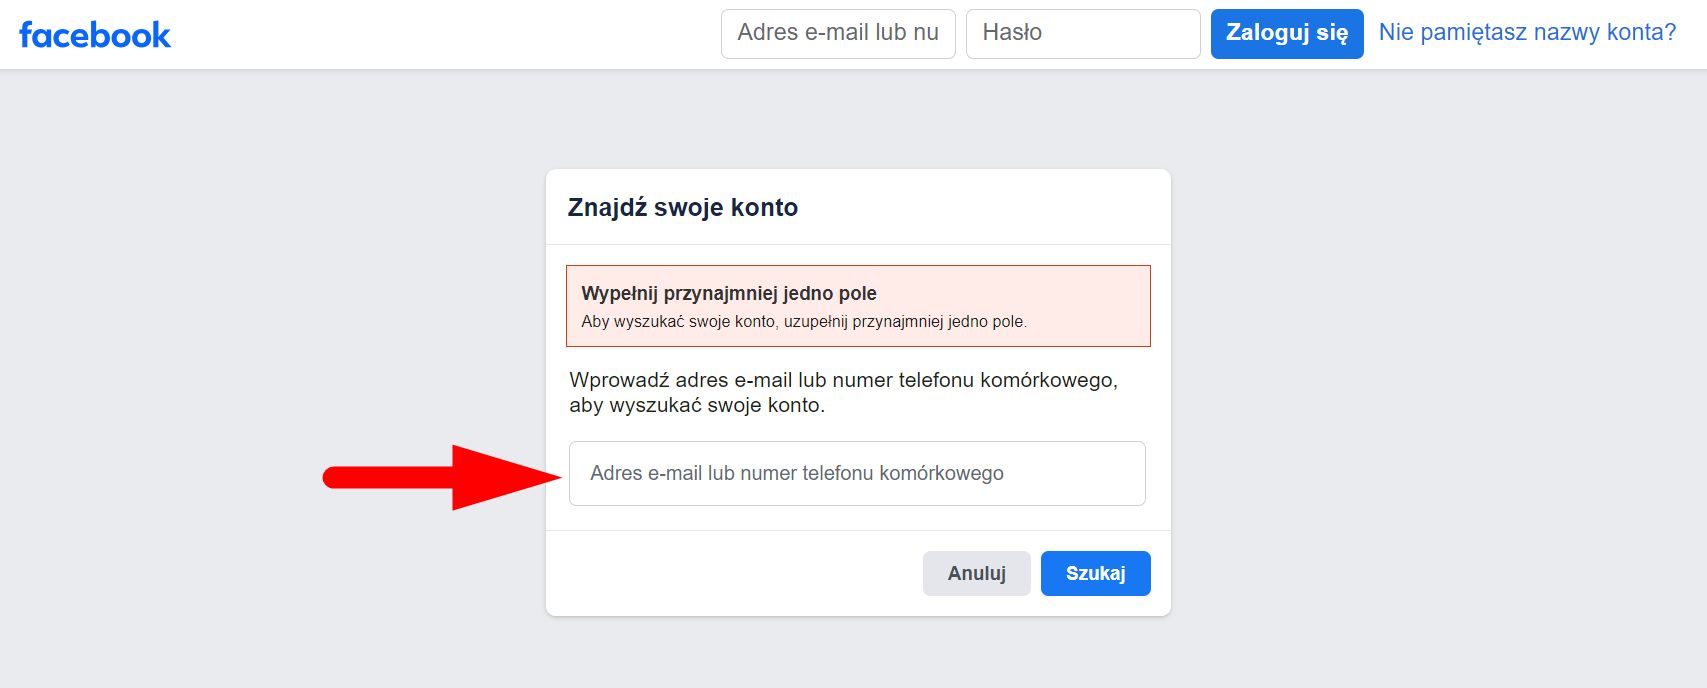Screen dimensions: 1707x688
Task: Click the Zaloguj się login button
Action: point(1286,33)
